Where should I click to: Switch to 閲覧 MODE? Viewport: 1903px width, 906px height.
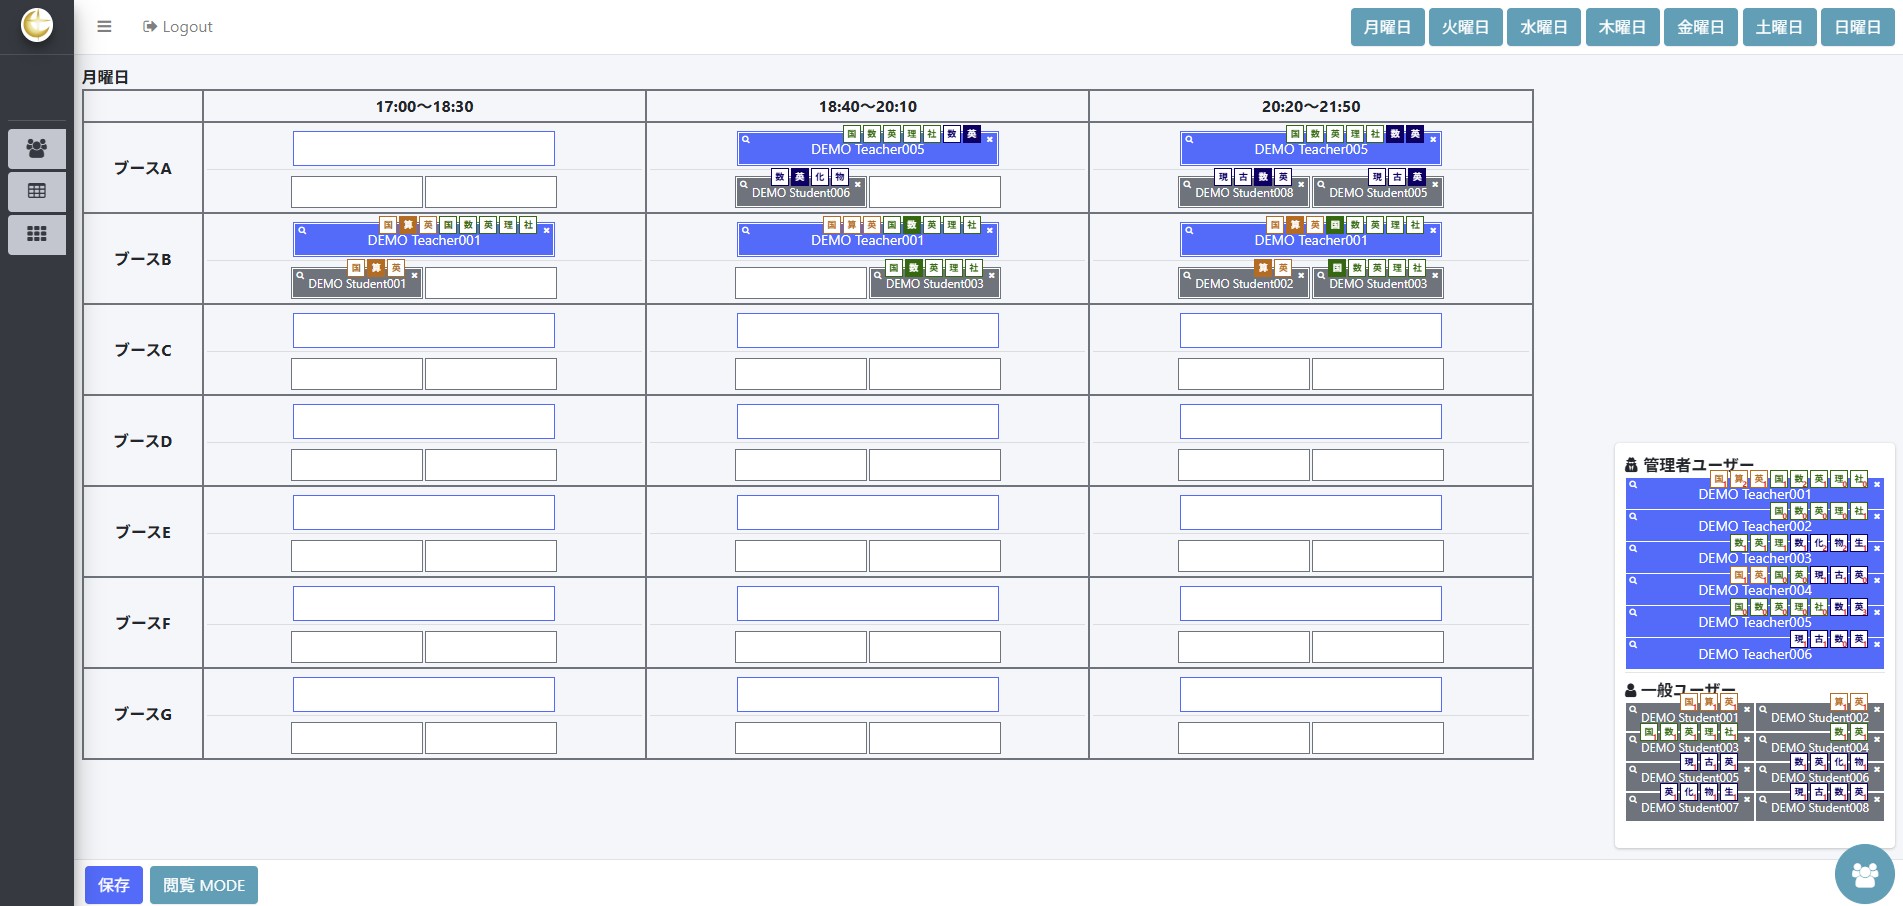pyautogui.click(x=204, y=885)
